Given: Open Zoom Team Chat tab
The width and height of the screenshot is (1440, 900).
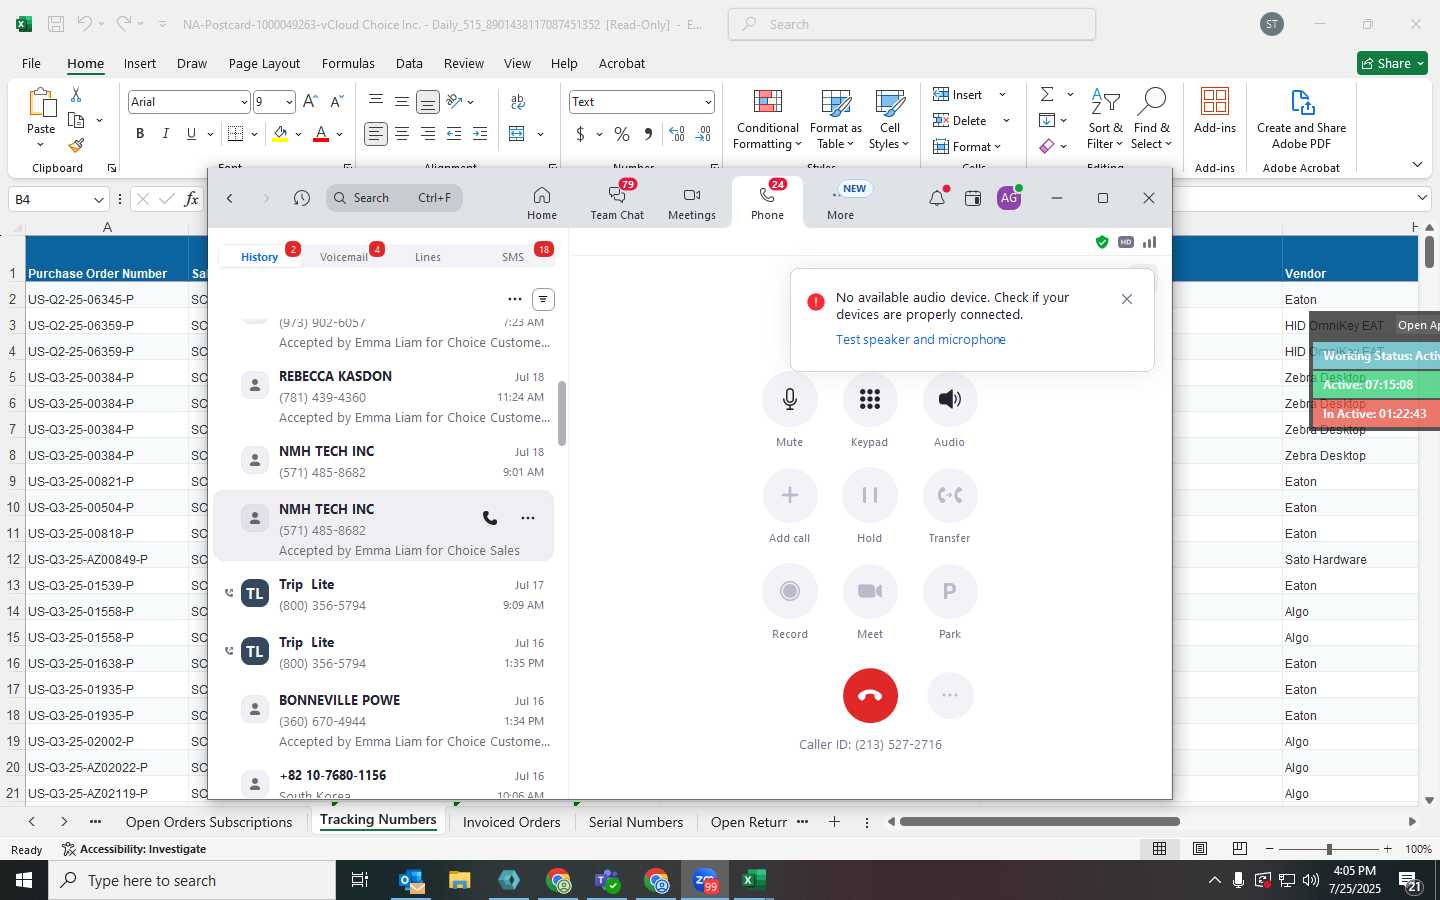Looking at the screenshot, I should pos(617,203).
